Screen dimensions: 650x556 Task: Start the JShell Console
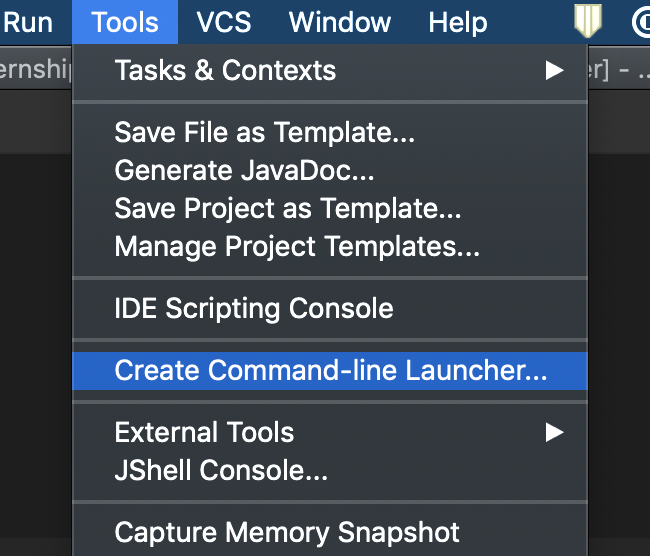[x=221, y=469]
